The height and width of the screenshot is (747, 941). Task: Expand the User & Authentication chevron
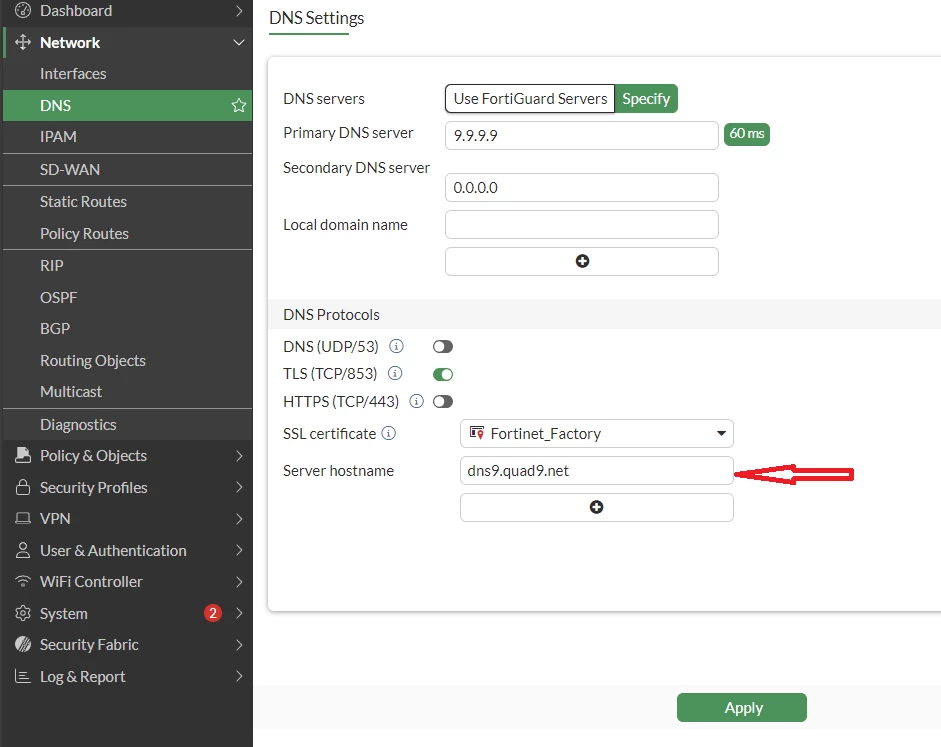(x=239, y=550)
